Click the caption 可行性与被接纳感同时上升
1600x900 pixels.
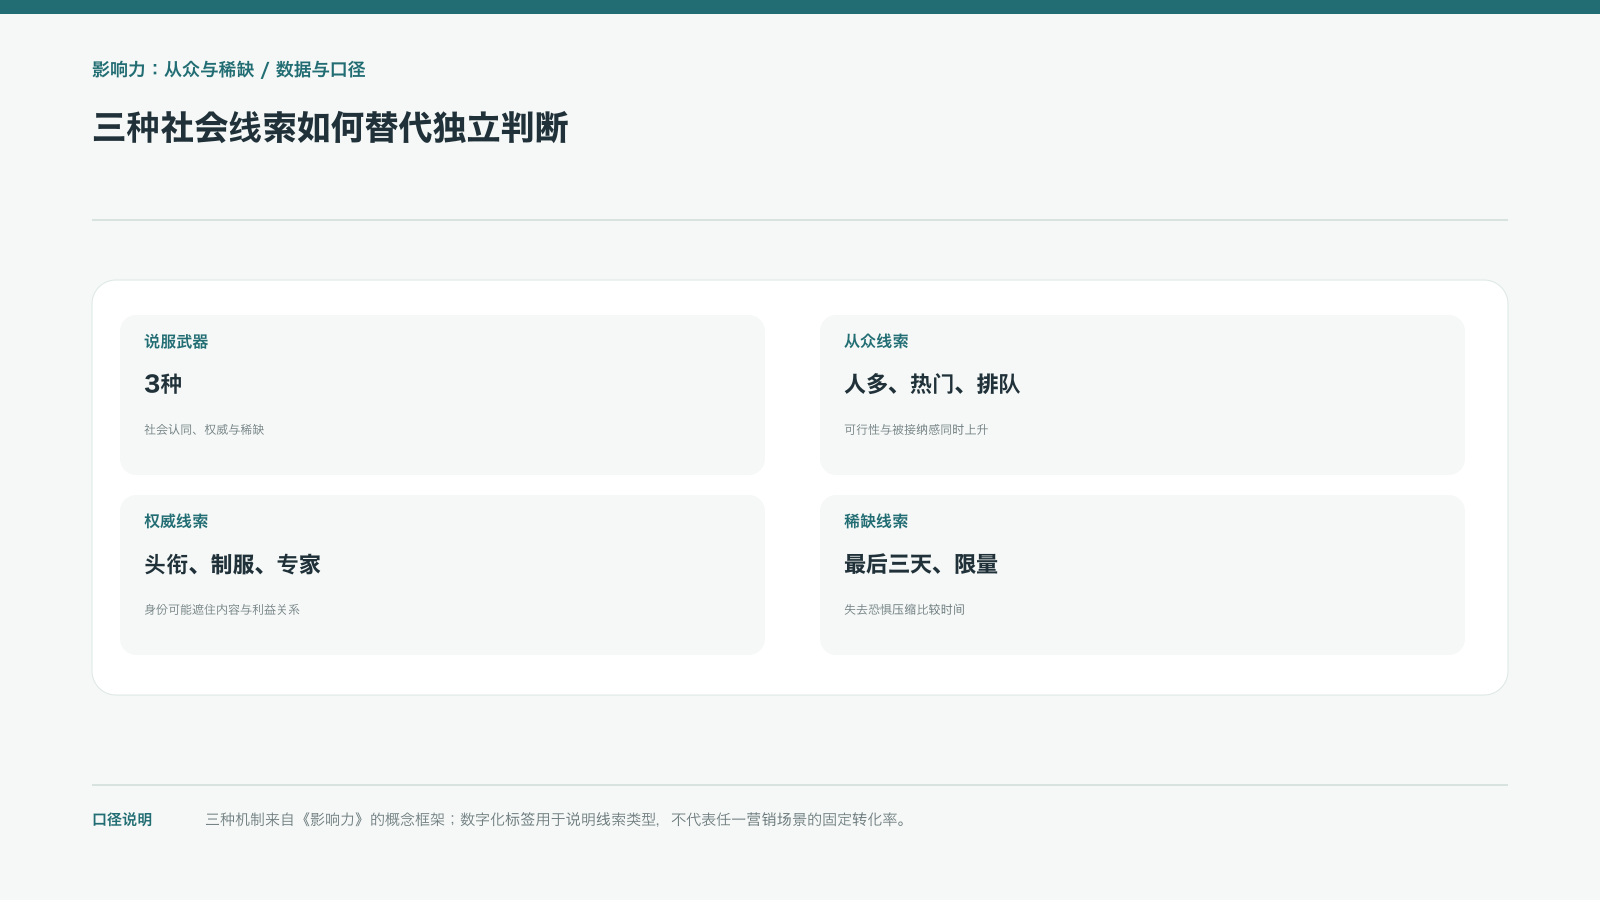click(x=916, y=430)
